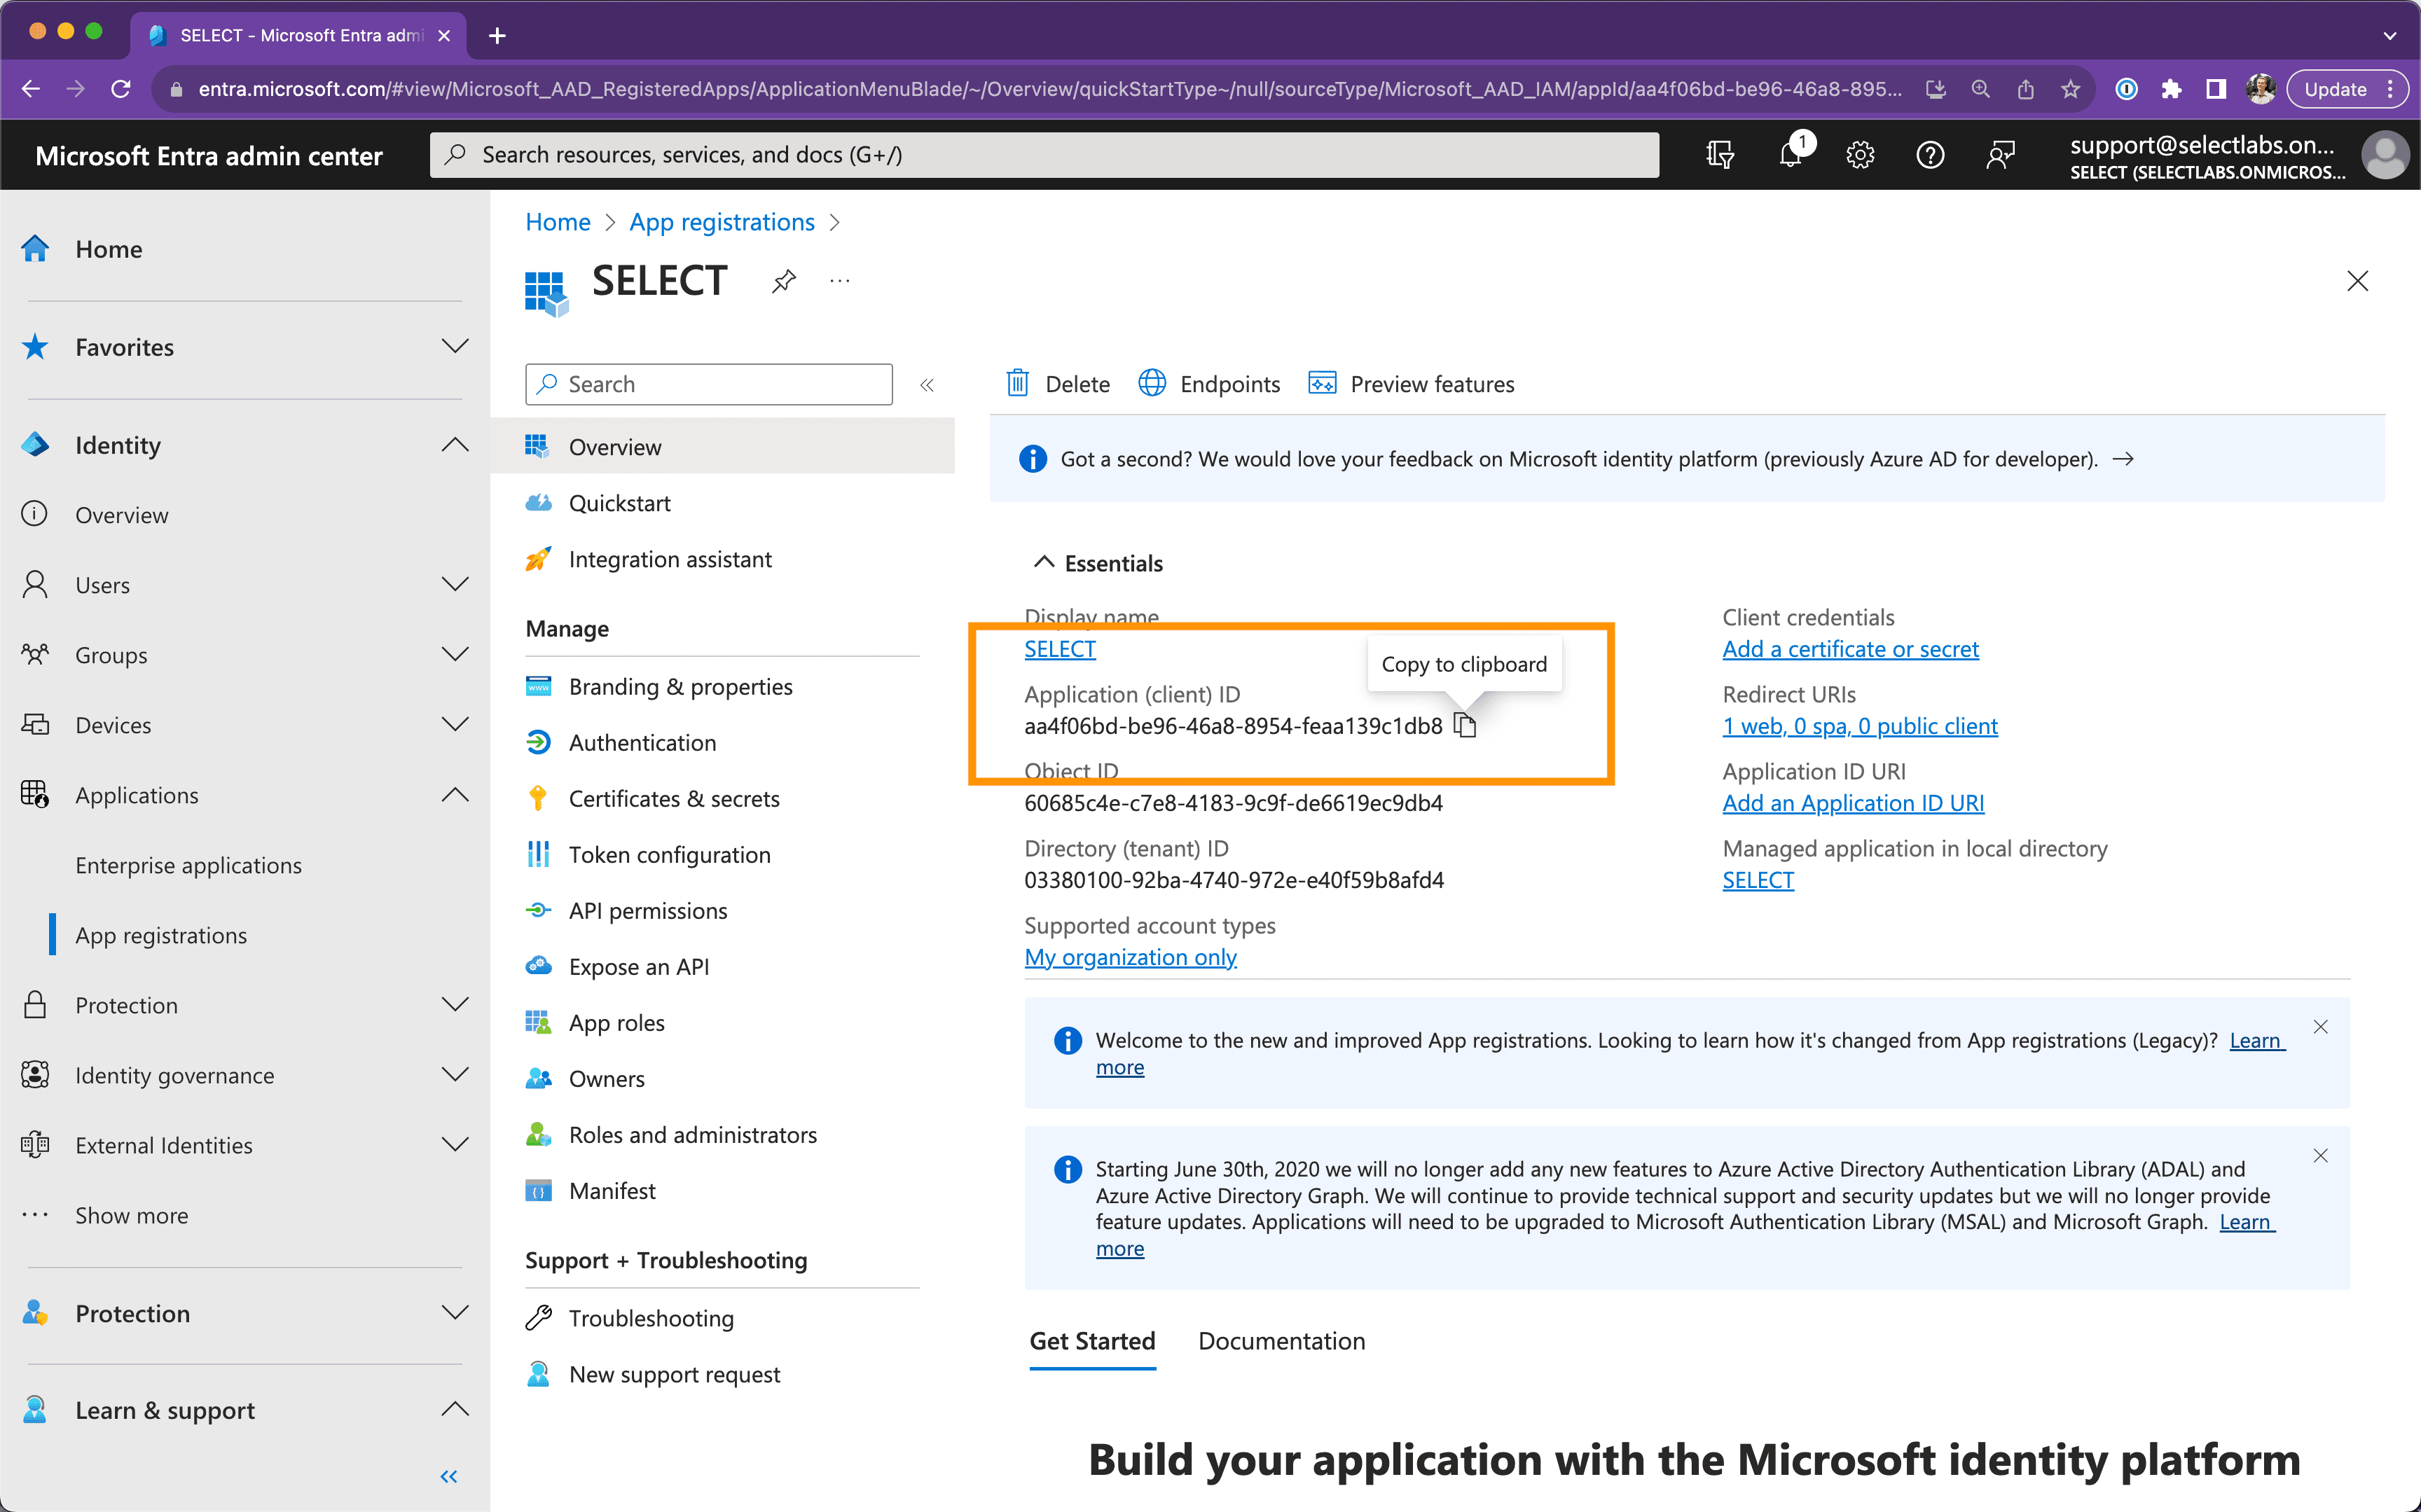Focus the Search resources, services, and docs box
Viewport: 2421px width, 1512px height.
[1044, 155]
